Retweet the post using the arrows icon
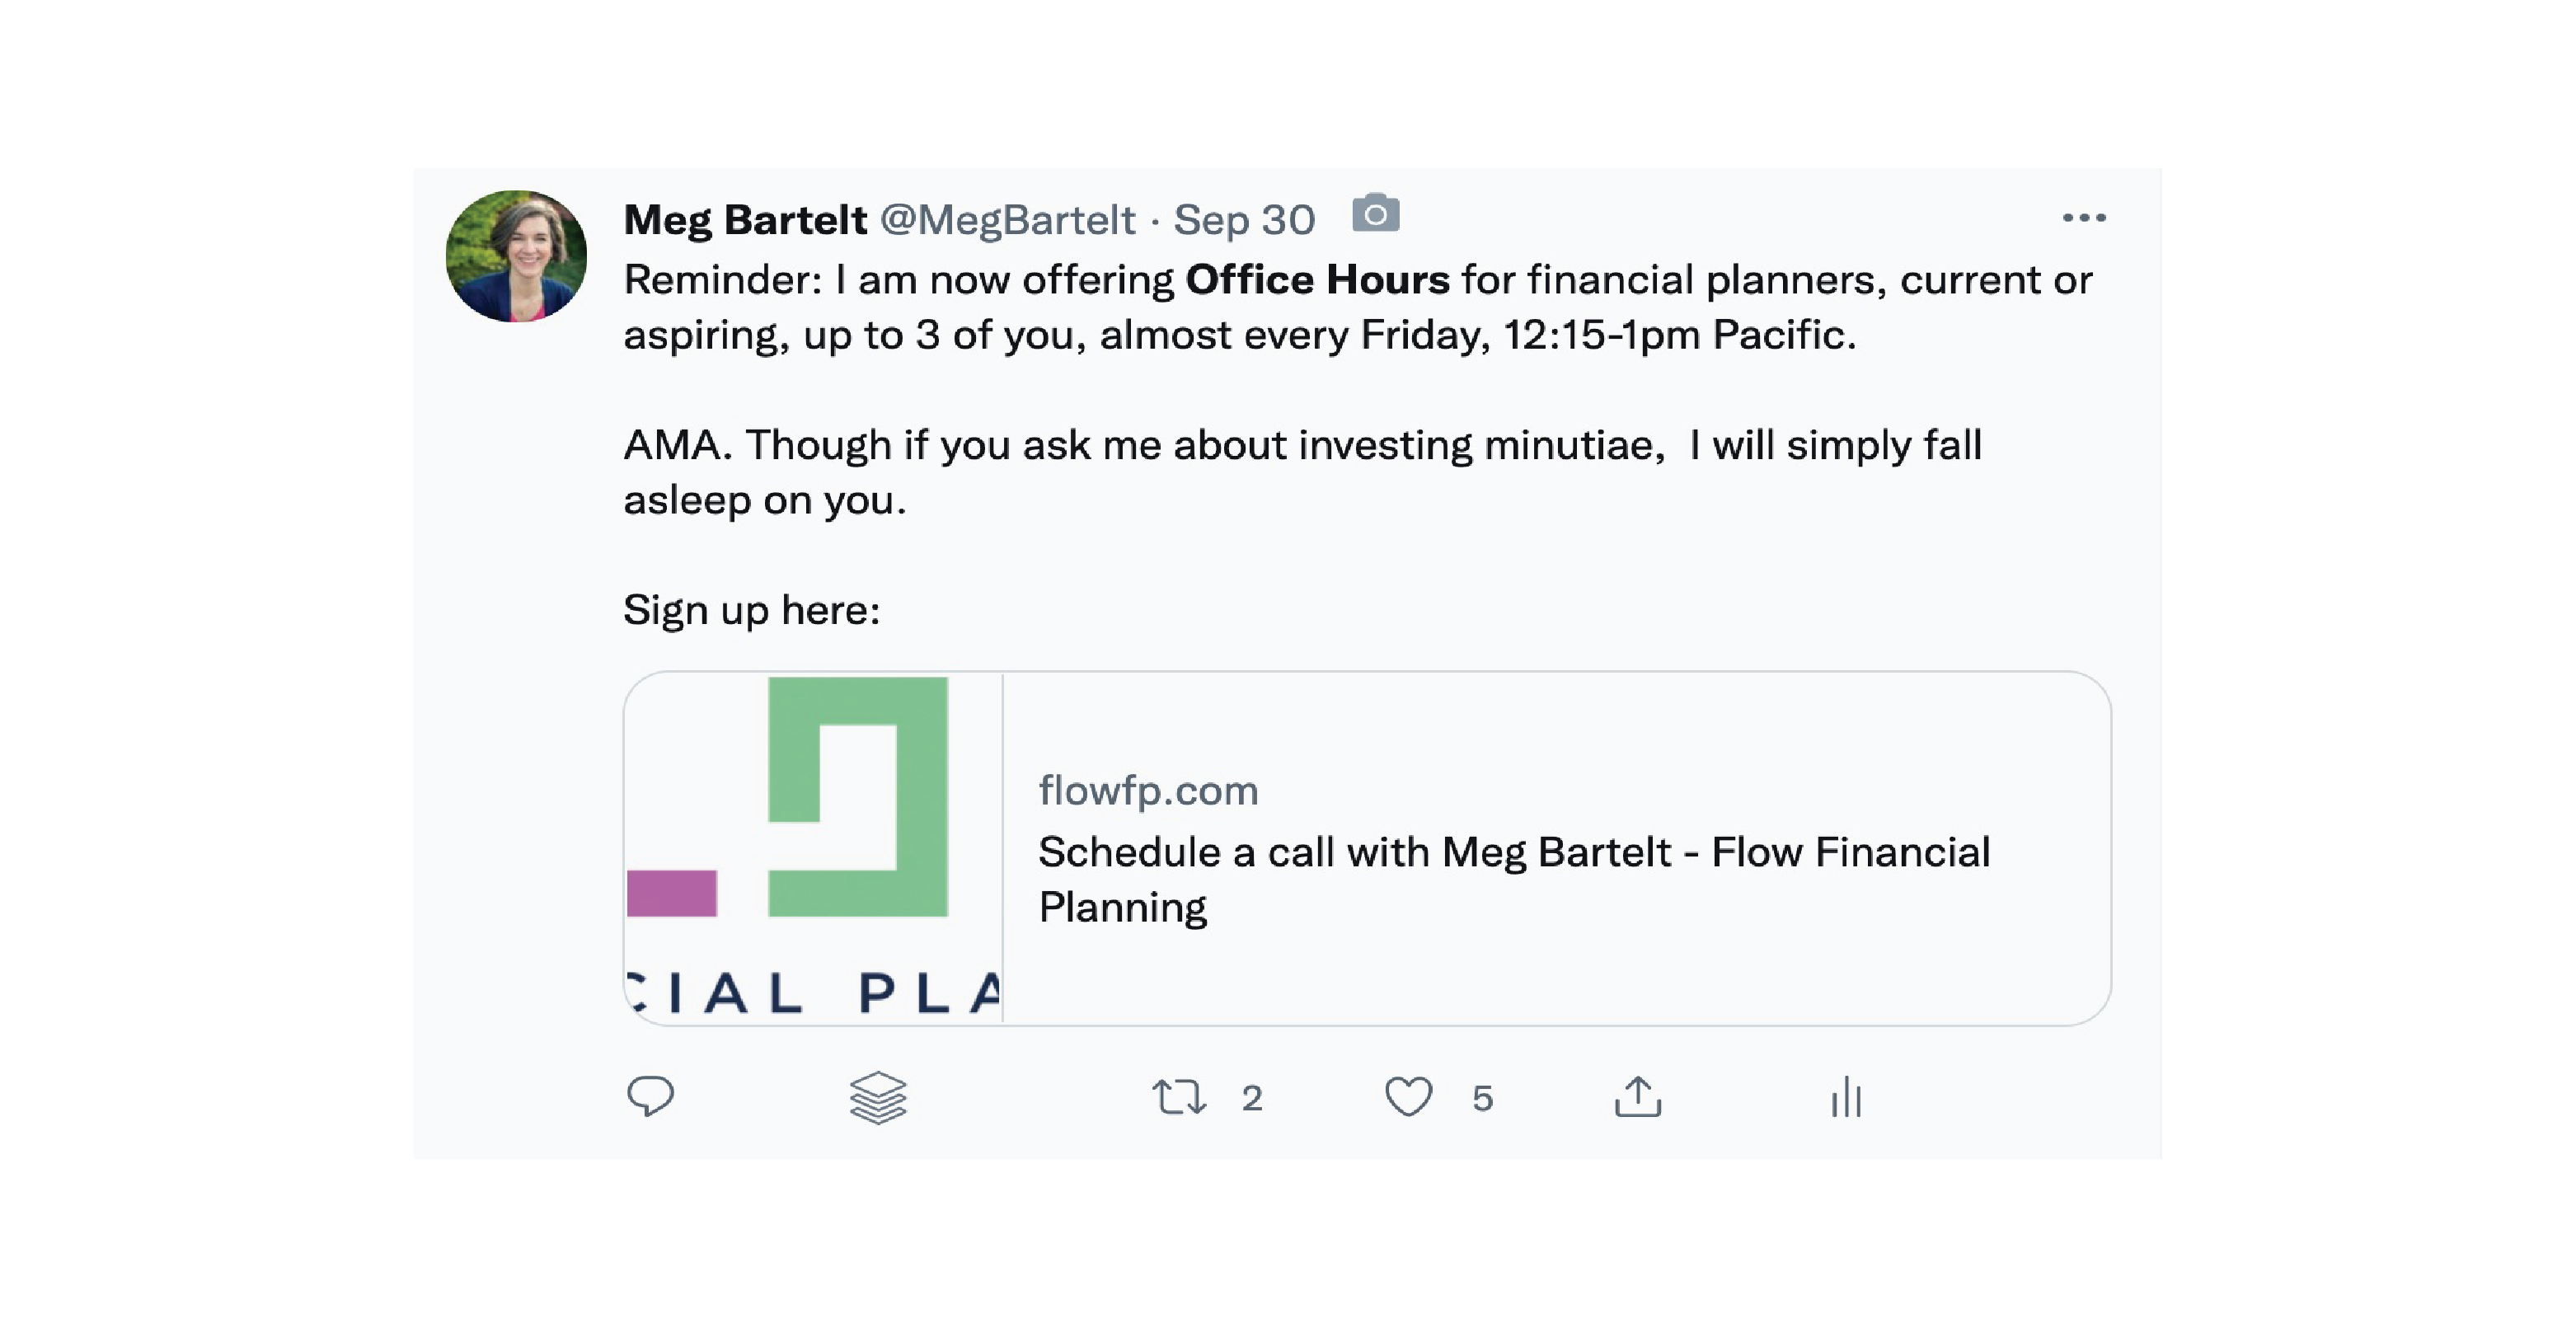Image resolution: width=2576 pixels, height=1328 pixels. click(x=1179, y=1097)
